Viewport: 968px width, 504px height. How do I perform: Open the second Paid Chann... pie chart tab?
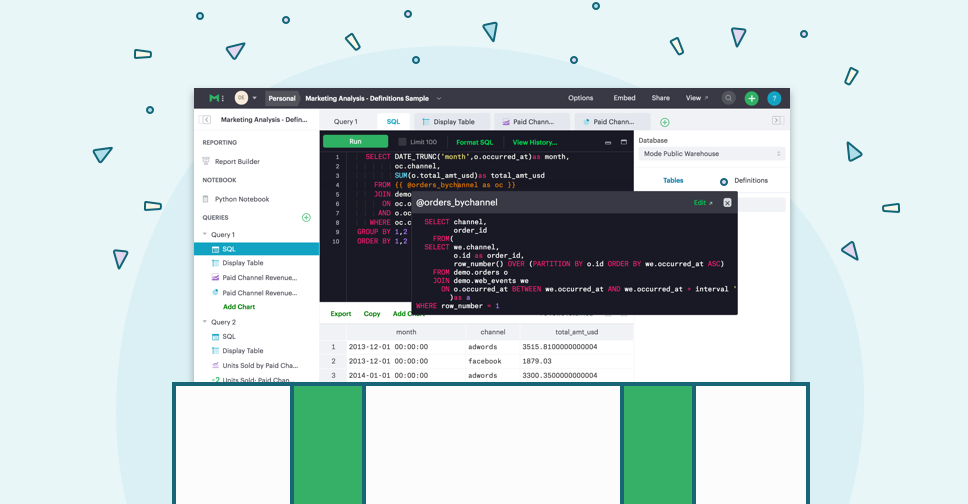(x=612, y=122)
